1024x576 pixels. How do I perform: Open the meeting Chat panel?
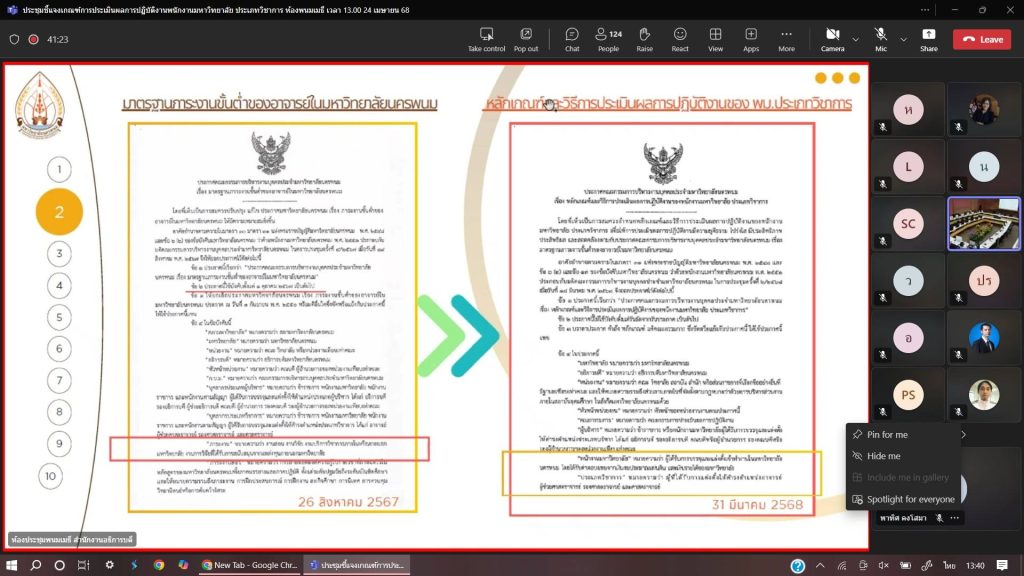572,39
